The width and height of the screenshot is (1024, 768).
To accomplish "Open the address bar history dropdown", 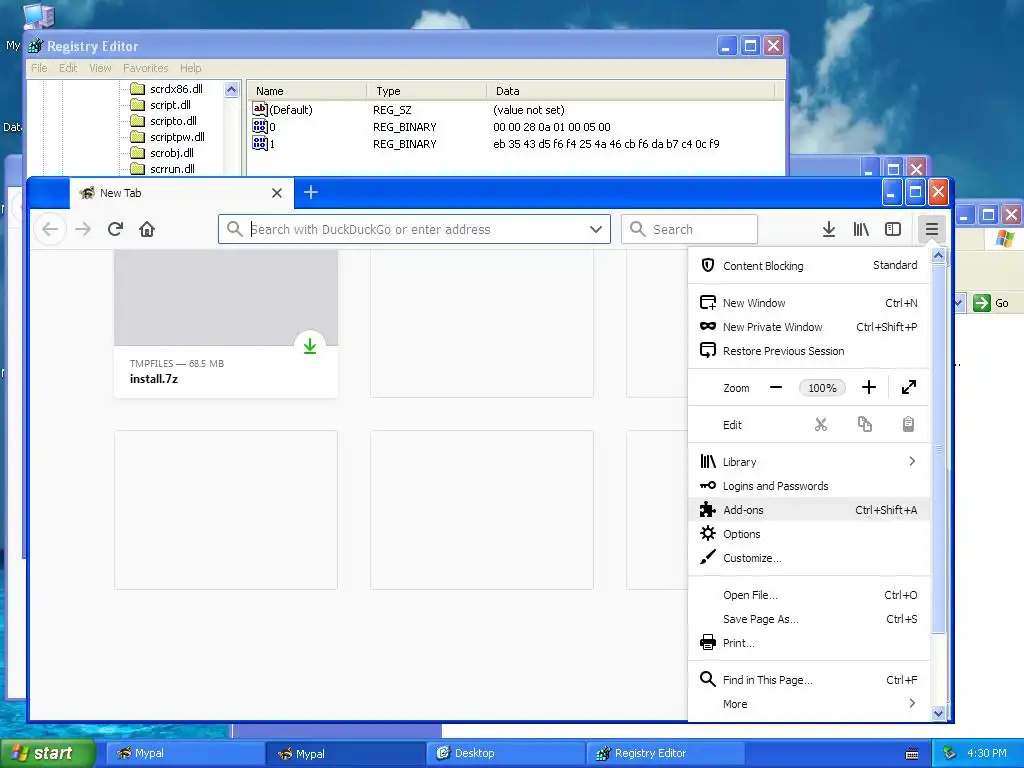I will [596, 229].
